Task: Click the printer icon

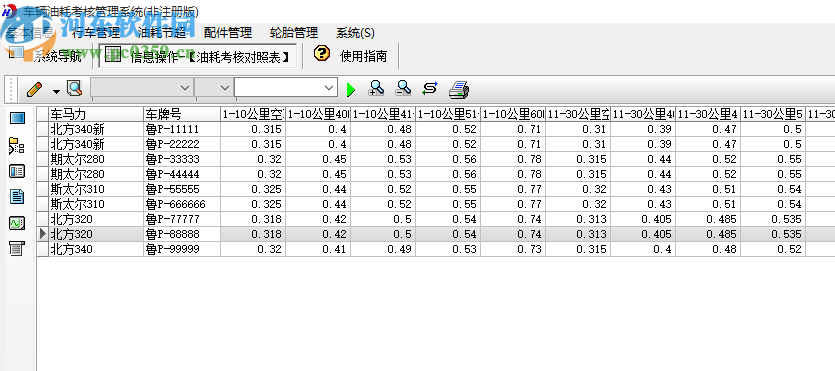Action: [x=459, y=89]
